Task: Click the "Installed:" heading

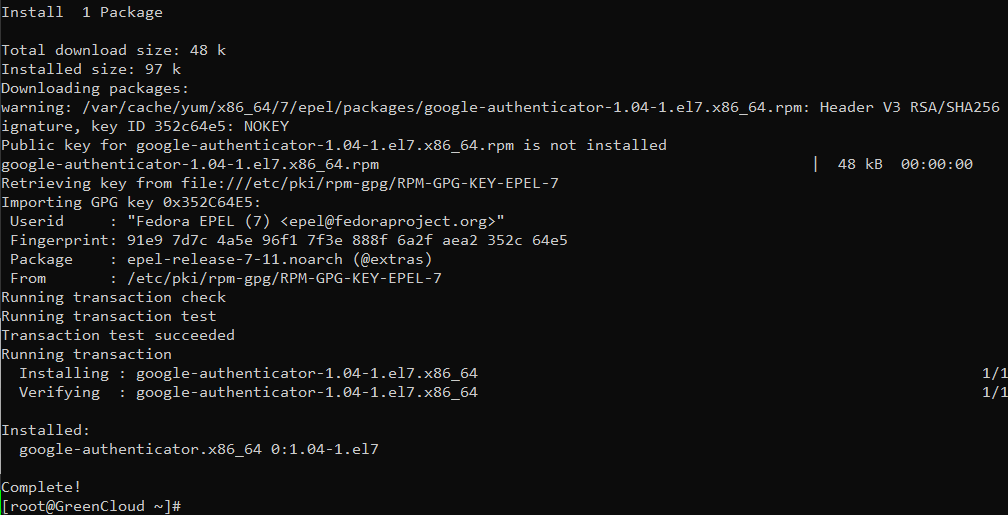Action: point(46,430)
